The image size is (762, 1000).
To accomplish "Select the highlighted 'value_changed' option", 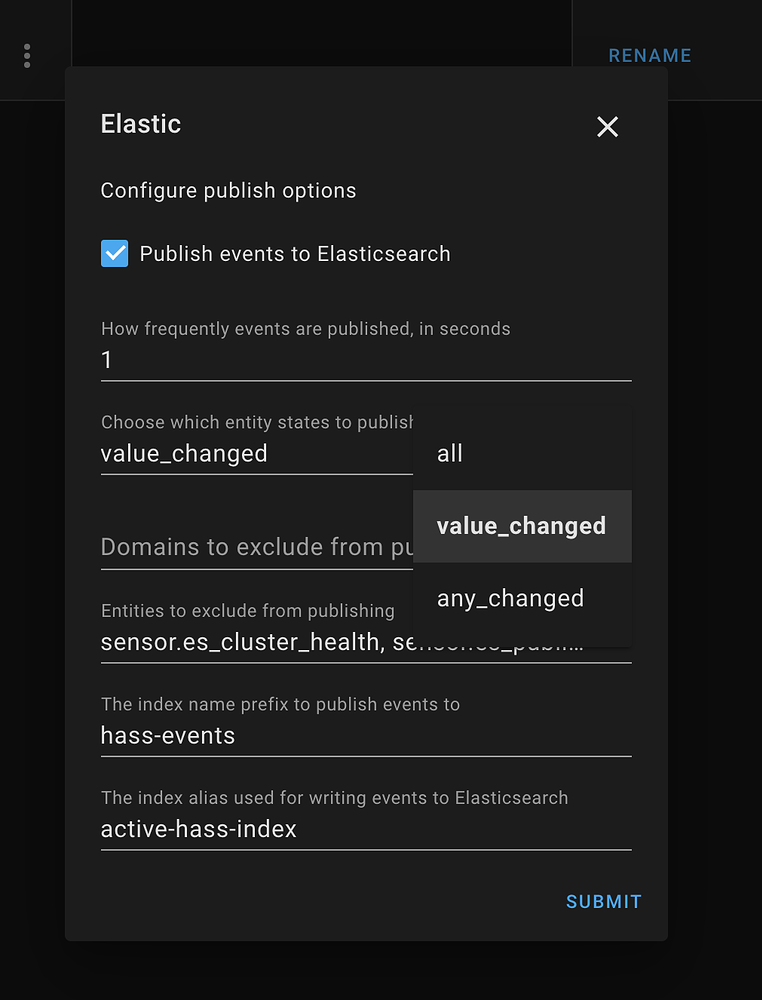I will [521, 525].
